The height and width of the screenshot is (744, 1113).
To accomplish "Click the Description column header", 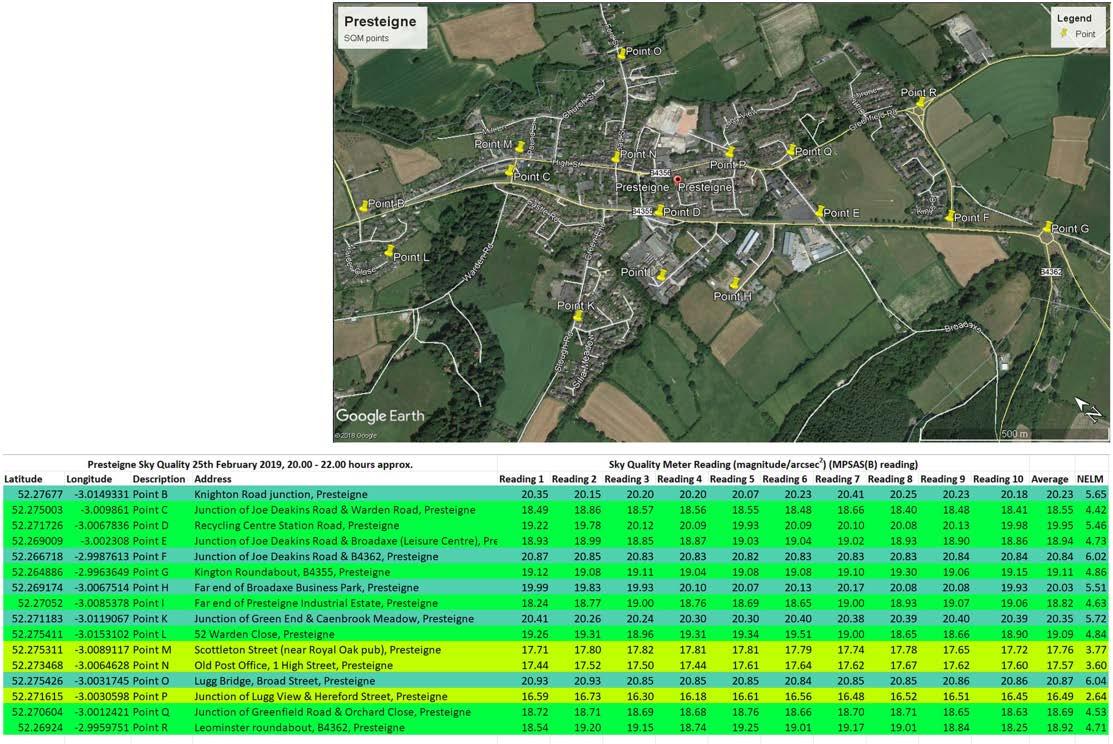I will pos(159,479).
